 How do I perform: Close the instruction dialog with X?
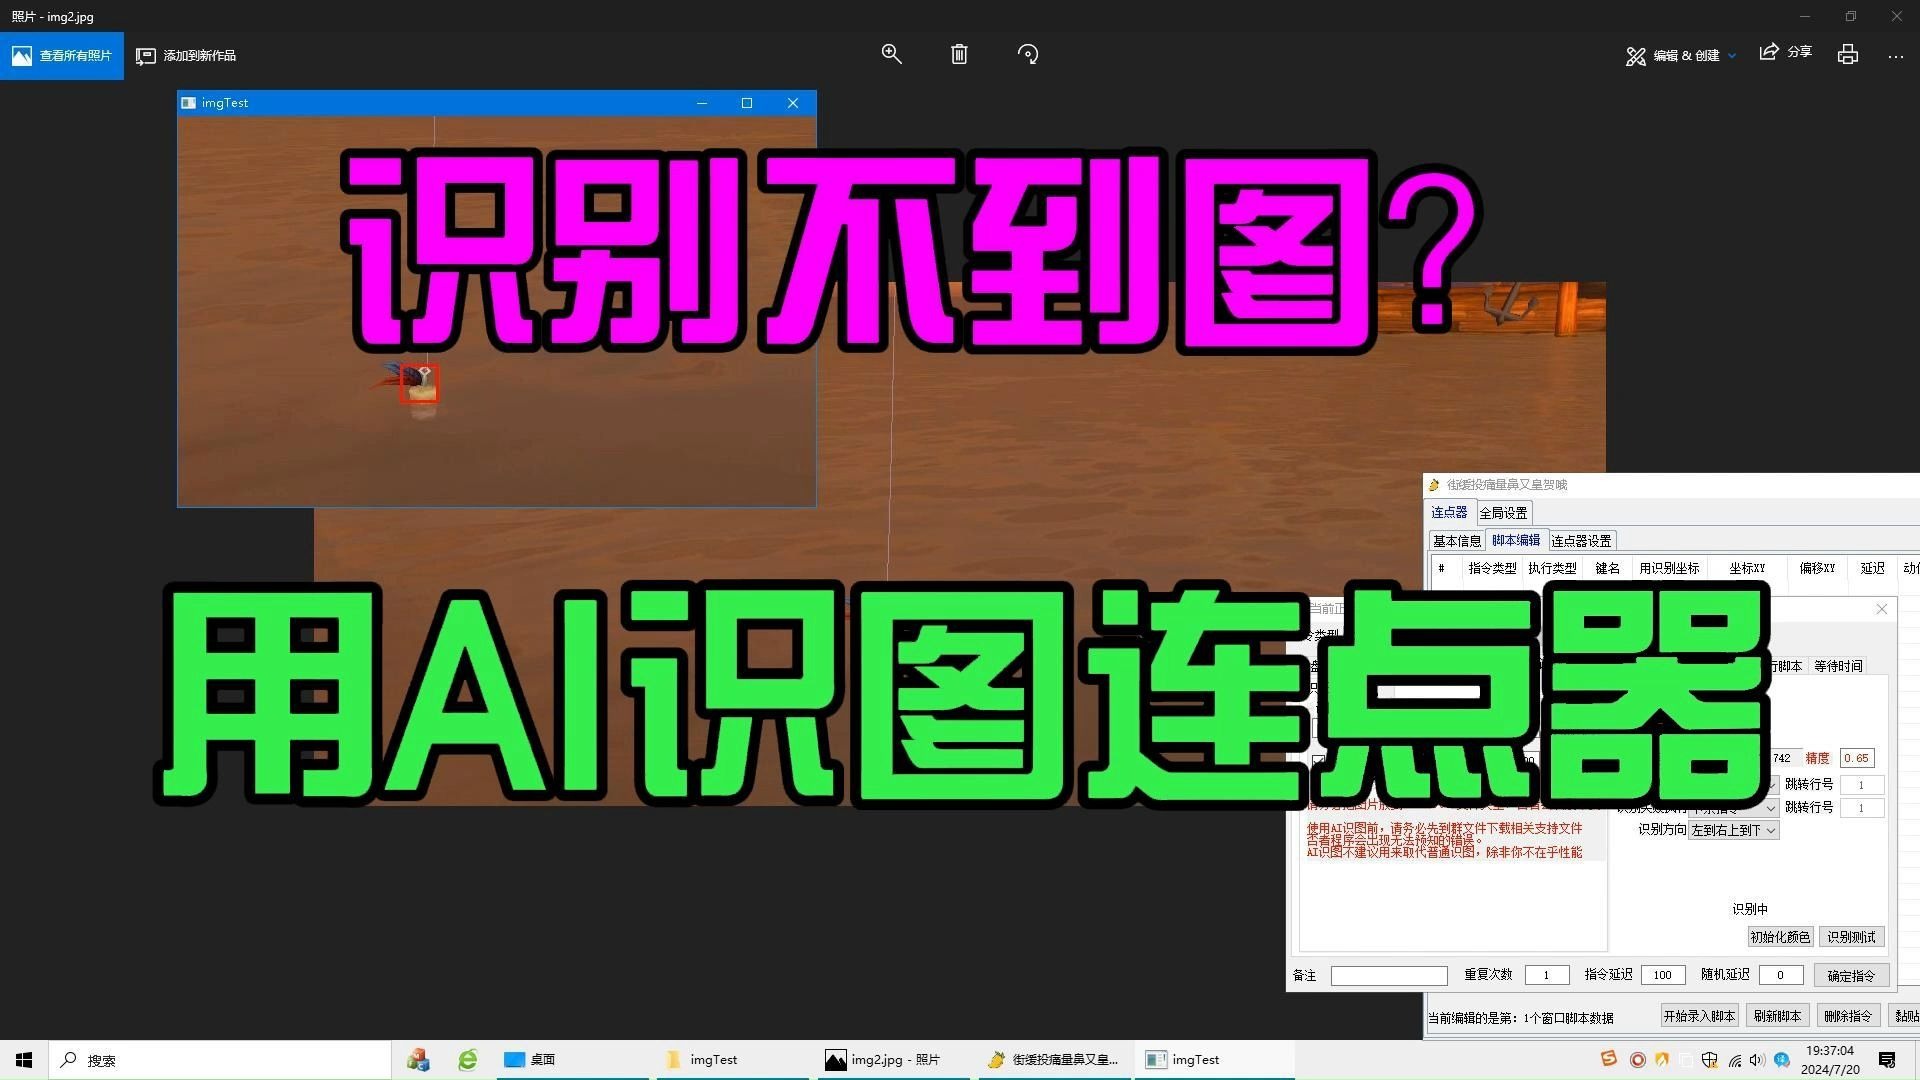pyautogui.click(x=1881, y=609)
